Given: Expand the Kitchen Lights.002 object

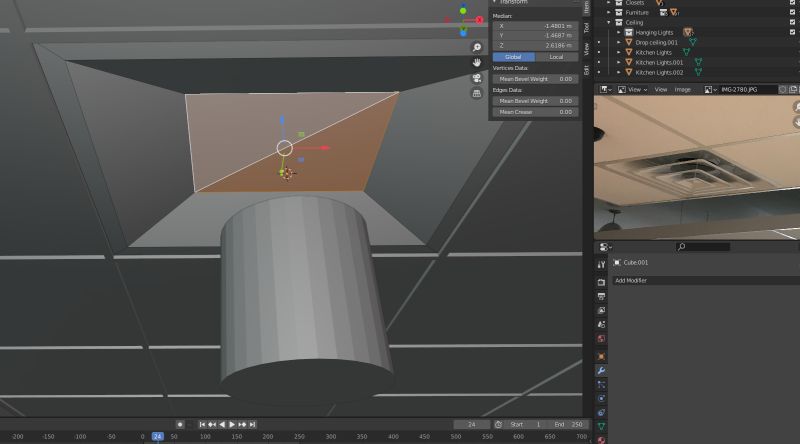Looking at the screenshot, I should click(619, 72).
